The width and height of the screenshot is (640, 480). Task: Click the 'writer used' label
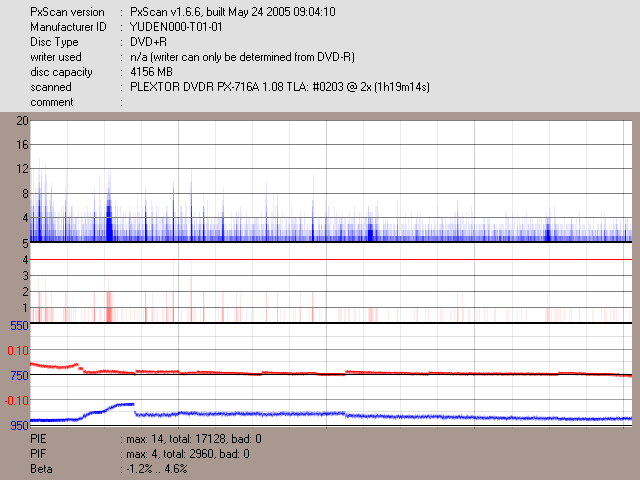(56, 57)
